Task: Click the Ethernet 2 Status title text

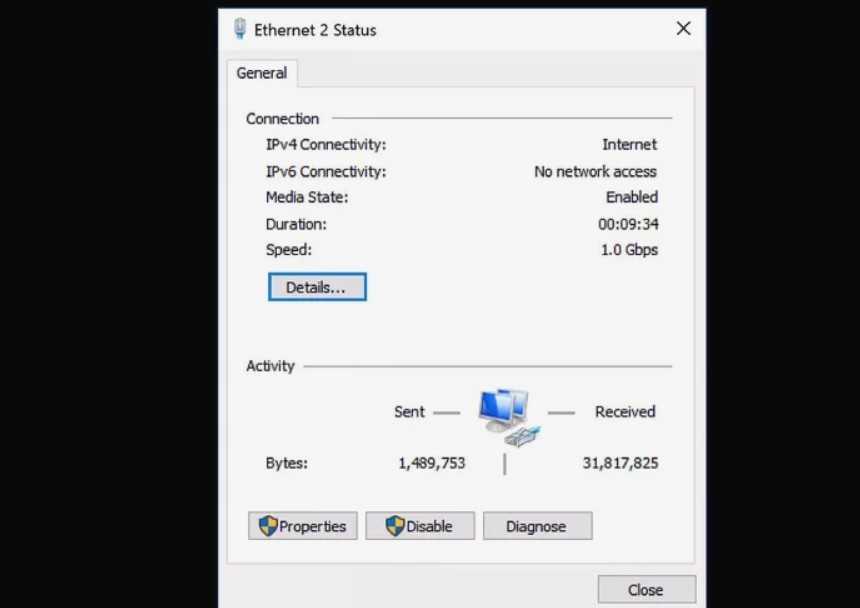Action: click(x=315, y=30)
